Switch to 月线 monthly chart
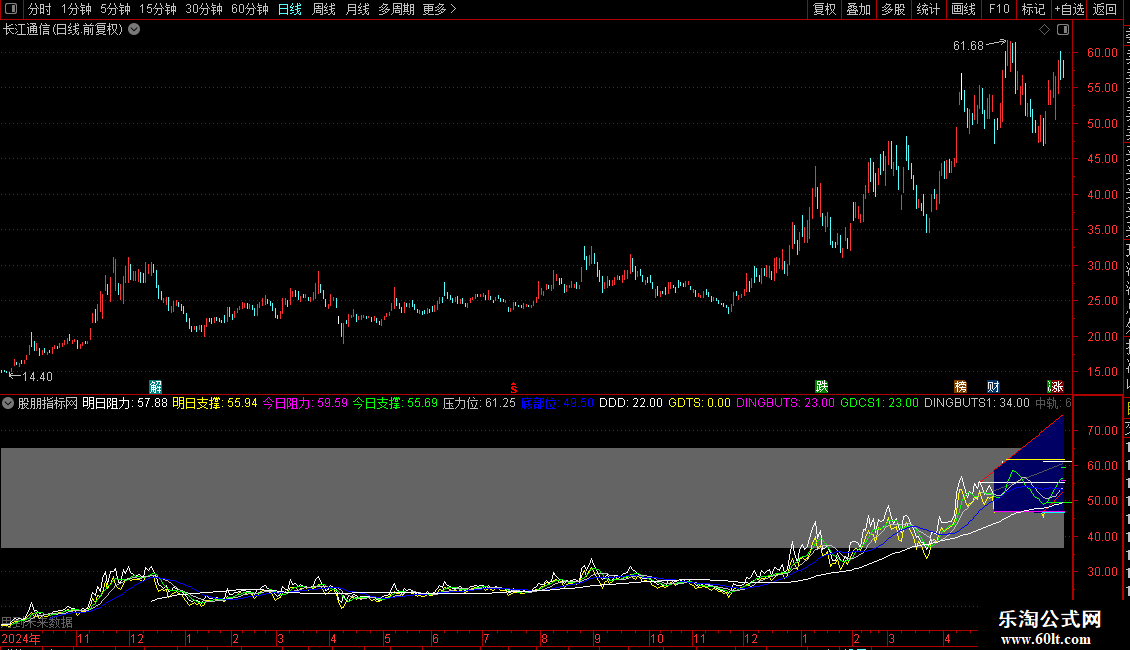 [x=357, y=9]
